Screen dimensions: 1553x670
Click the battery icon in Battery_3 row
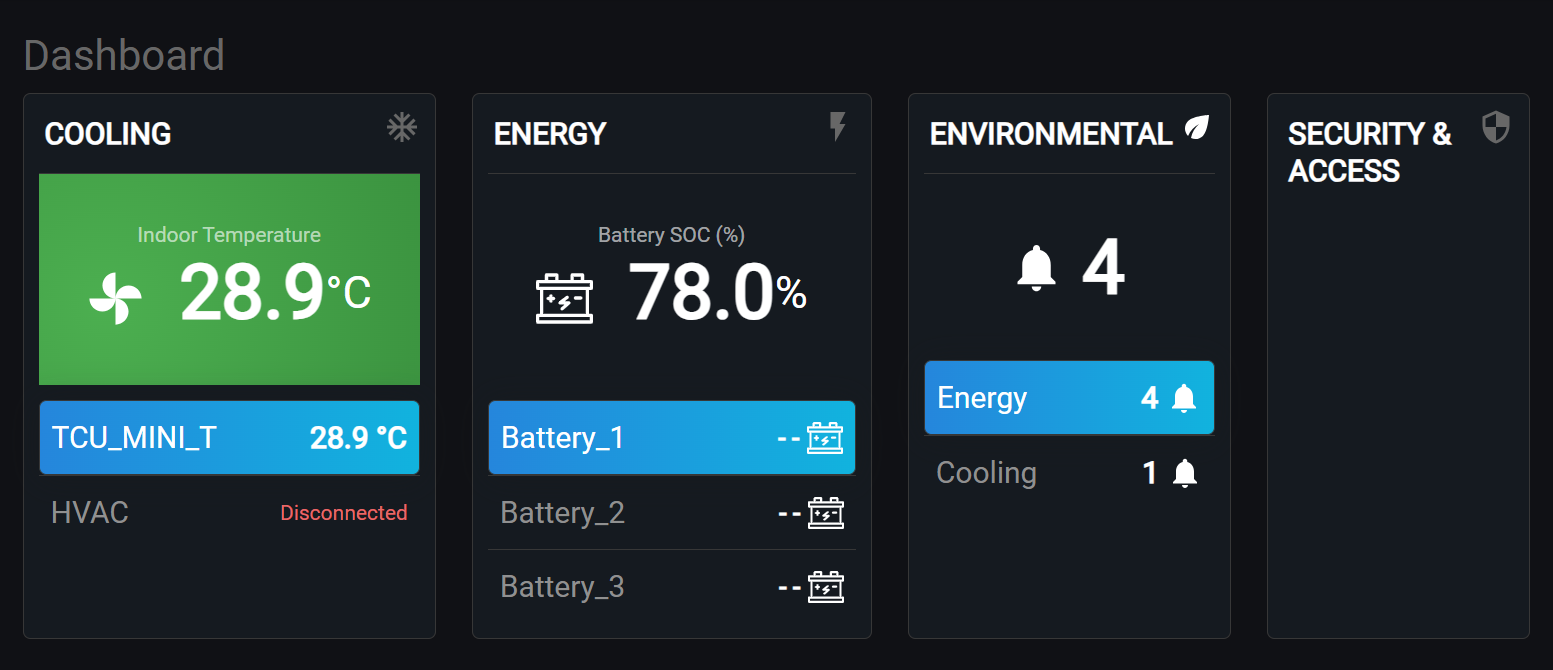pos(825,587)
